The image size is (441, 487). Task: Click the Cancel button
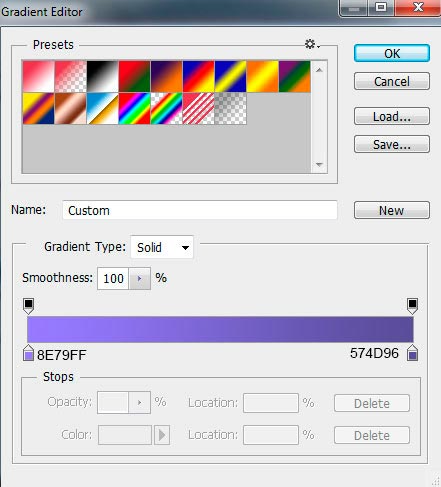point(392,81)
